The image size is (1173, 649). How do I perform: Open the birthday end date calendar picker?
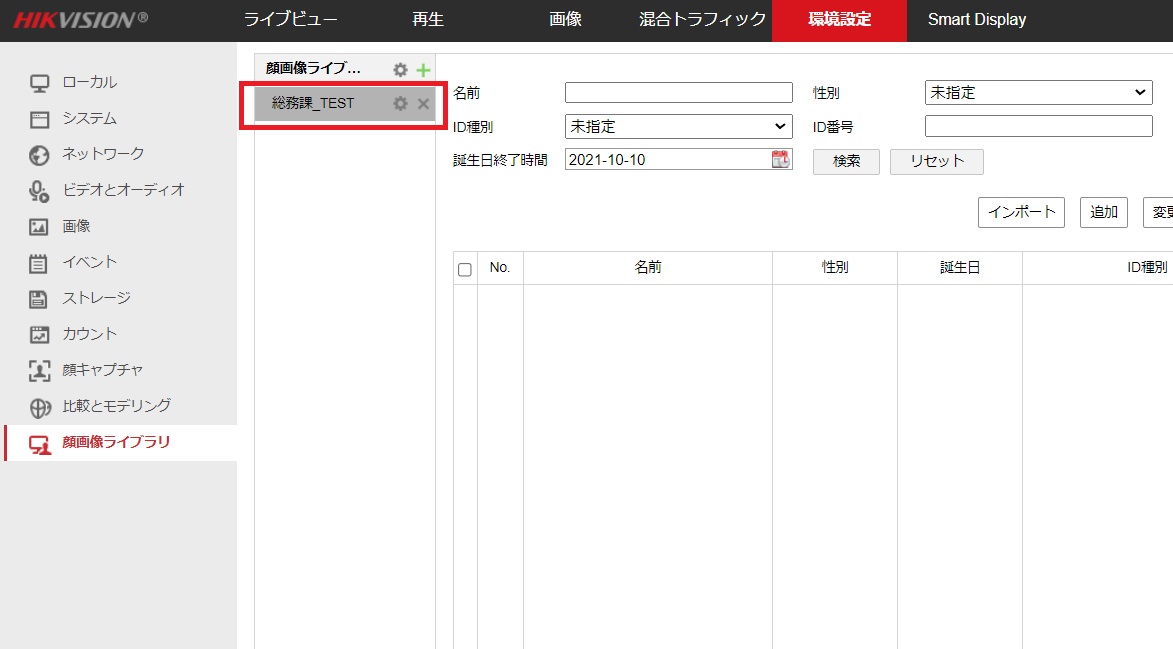[x=783, y=158]
